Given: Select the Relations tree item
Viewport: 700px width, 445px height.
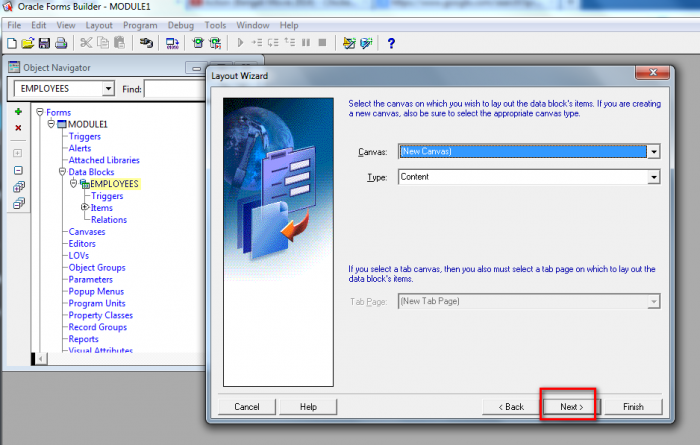Looking at the screenshot, I should 109,220.
